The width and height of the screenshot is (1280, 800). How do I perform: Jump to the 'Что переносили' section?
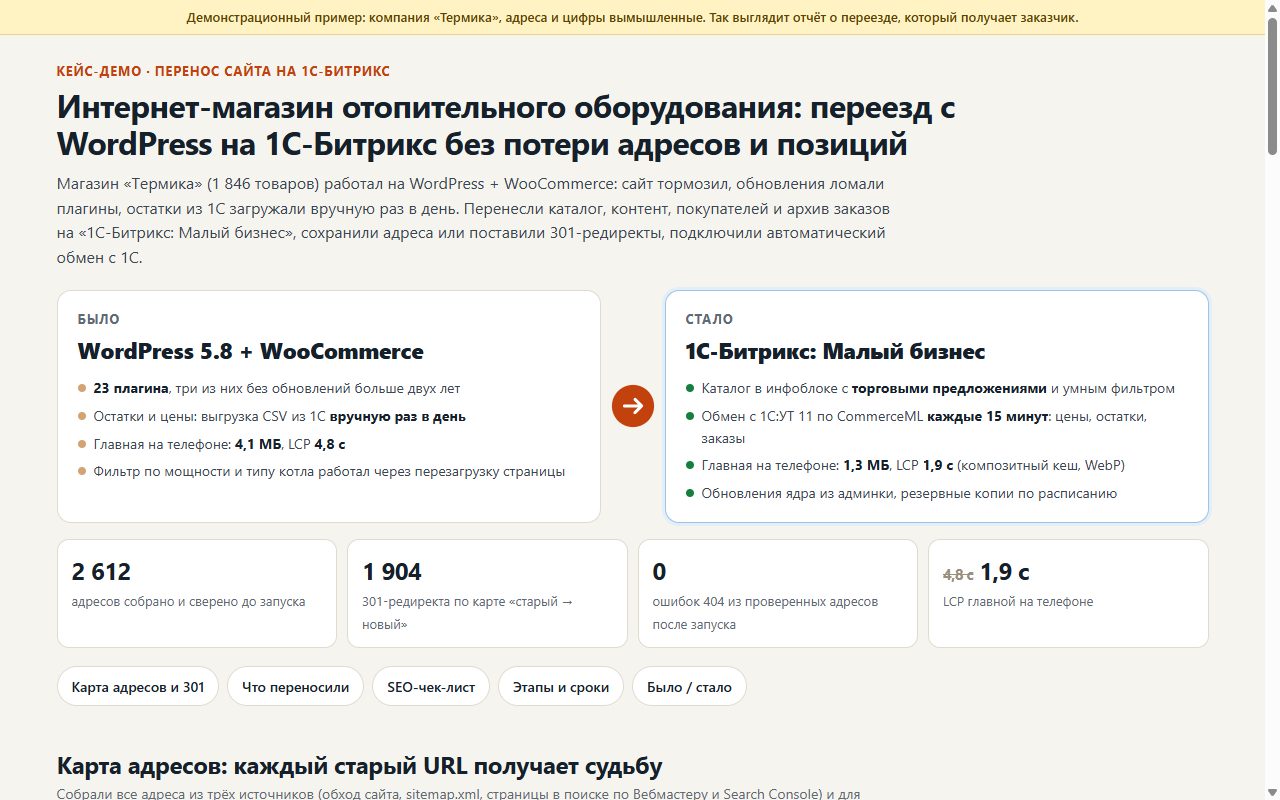coord(295,687)
